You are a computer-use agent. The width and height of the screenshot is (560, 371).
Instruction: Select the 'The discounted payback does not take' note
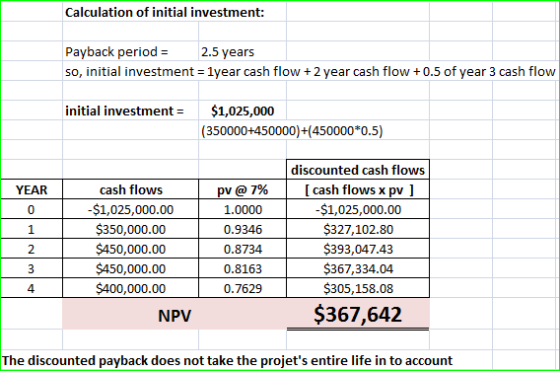click(x=227, y=360)
